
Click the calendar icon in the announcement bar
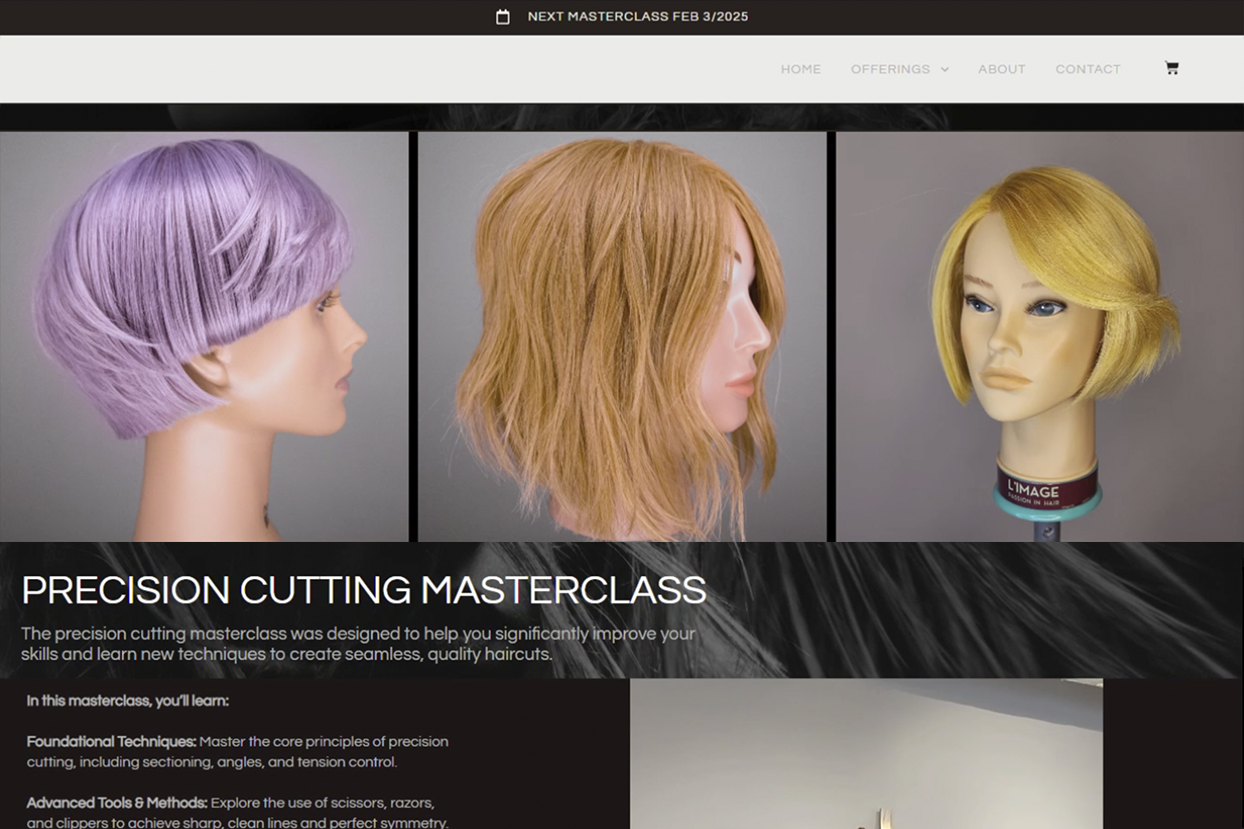503,17
